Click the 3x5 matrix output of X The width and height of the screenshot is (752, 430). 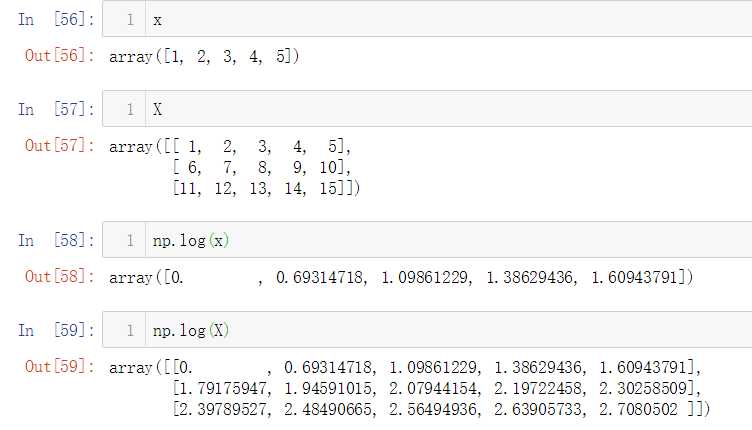coord(235,167)
